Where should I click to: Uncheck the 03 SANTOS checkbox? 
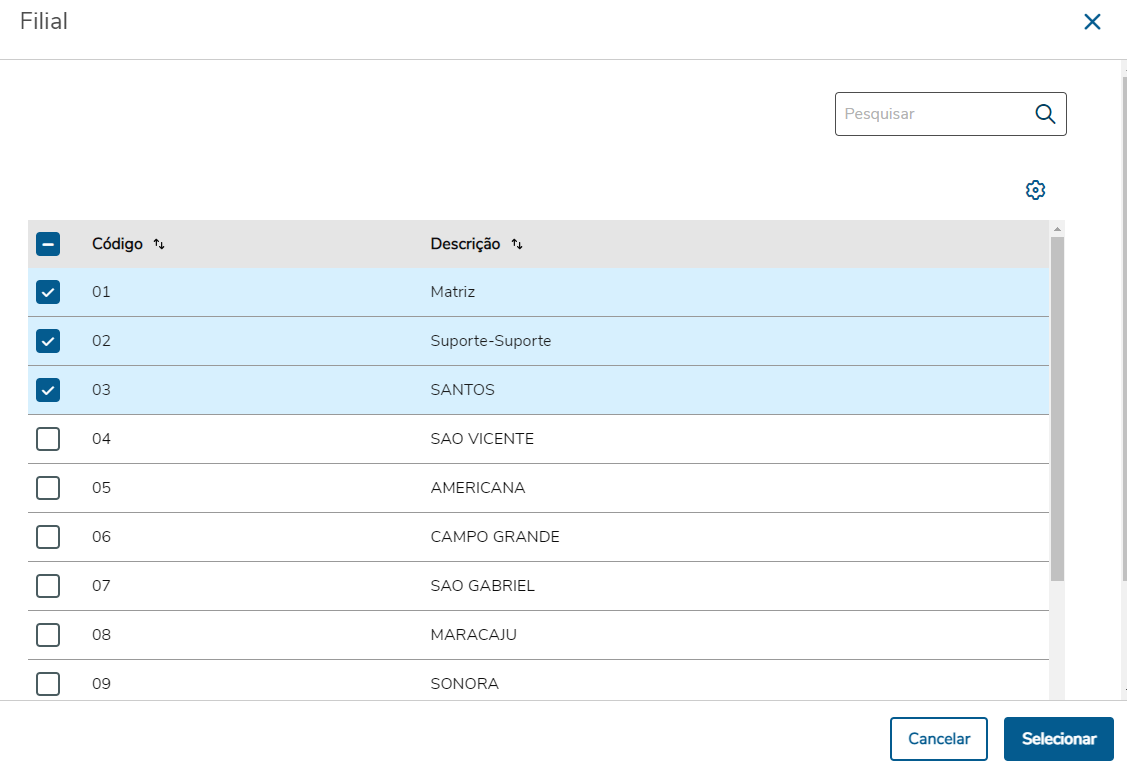(x=48, y=390)
